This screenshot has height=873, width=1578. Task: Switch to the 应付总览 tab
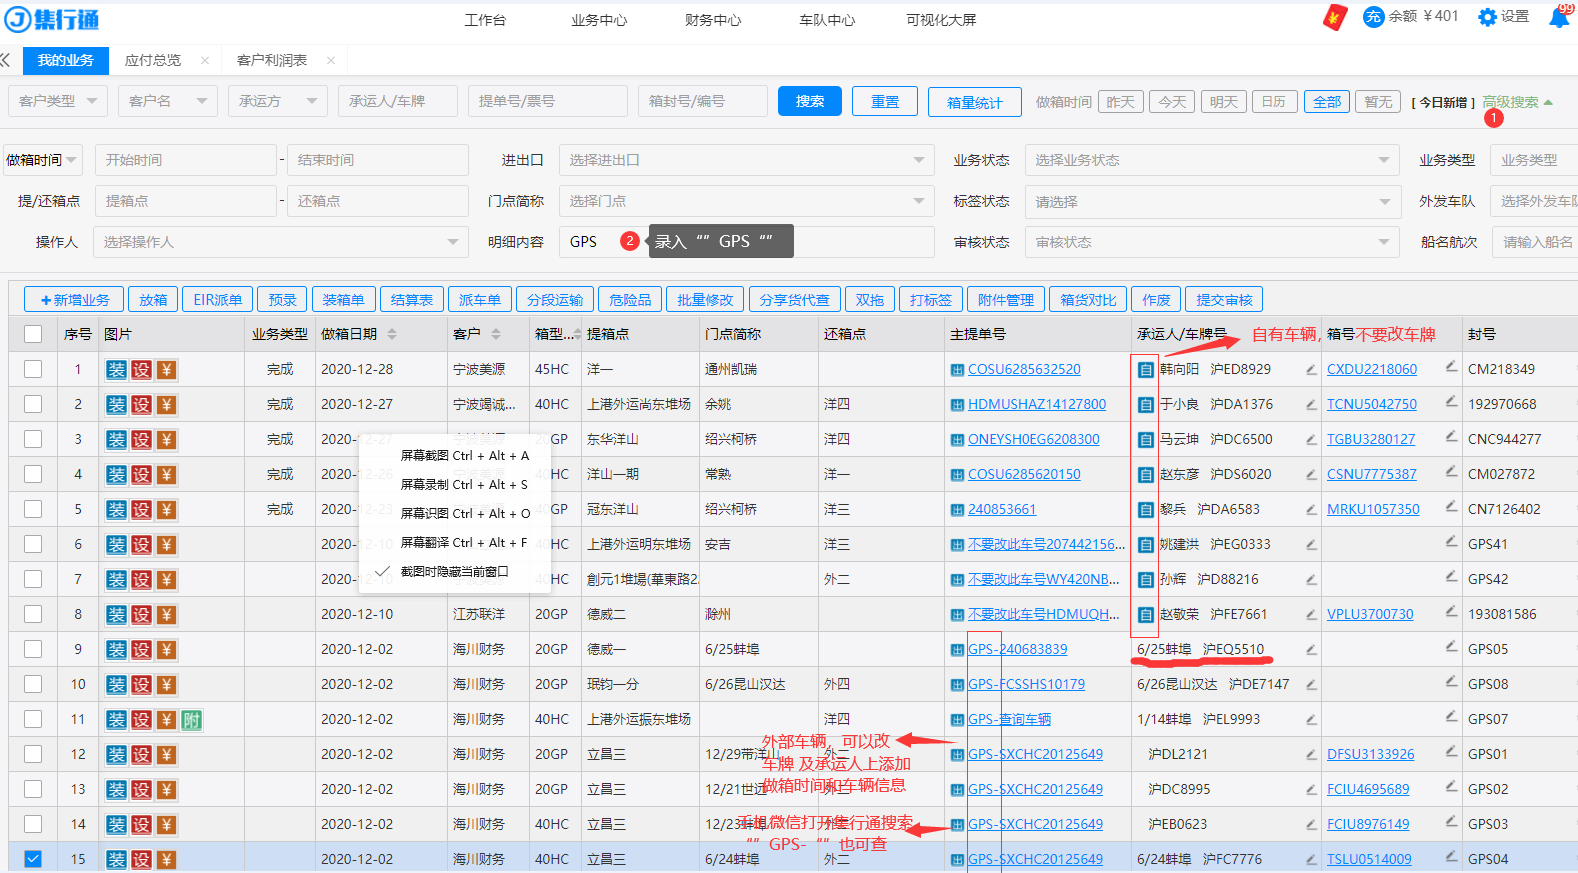point(152,60)
